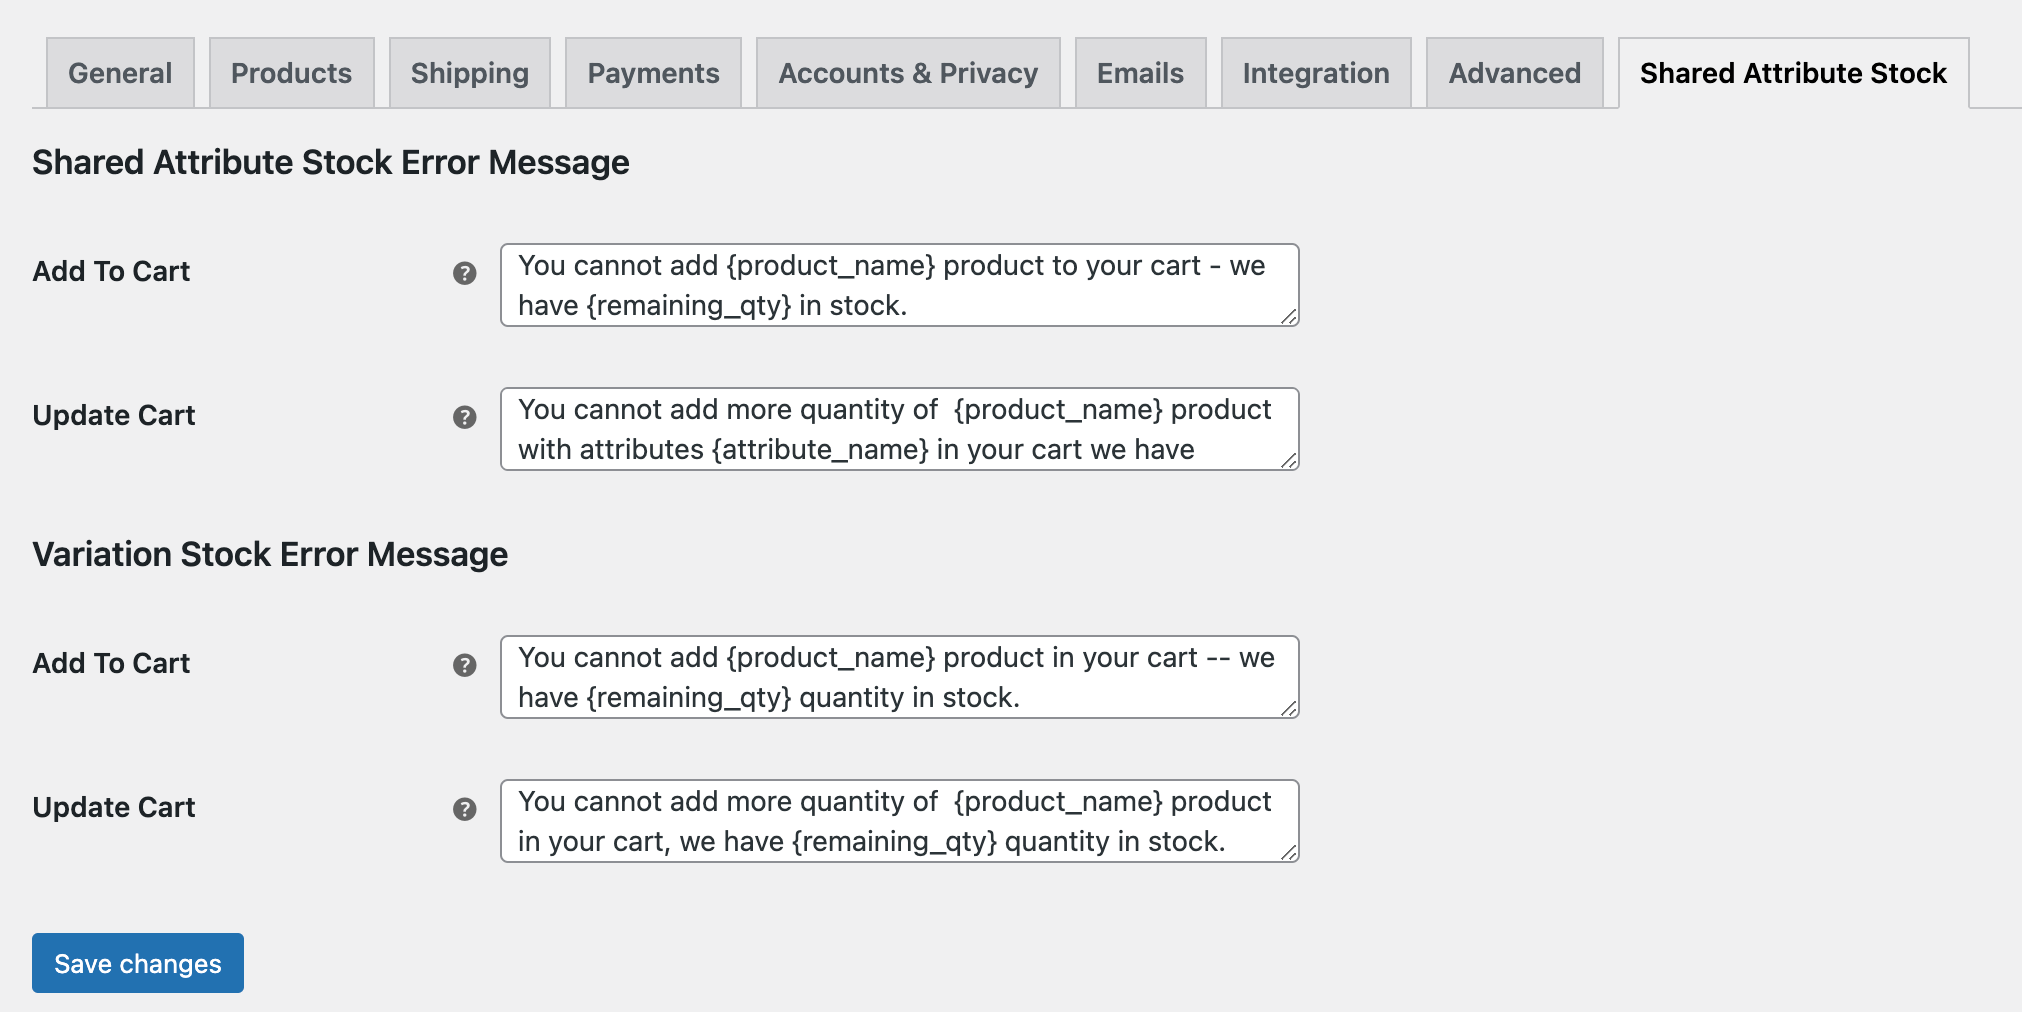Focus Shared Attribute Add To Cart message field

tap(898, 285)
